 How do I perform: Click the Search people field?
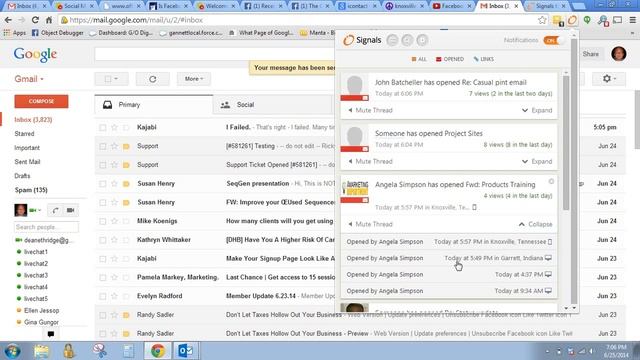[46, 227]
